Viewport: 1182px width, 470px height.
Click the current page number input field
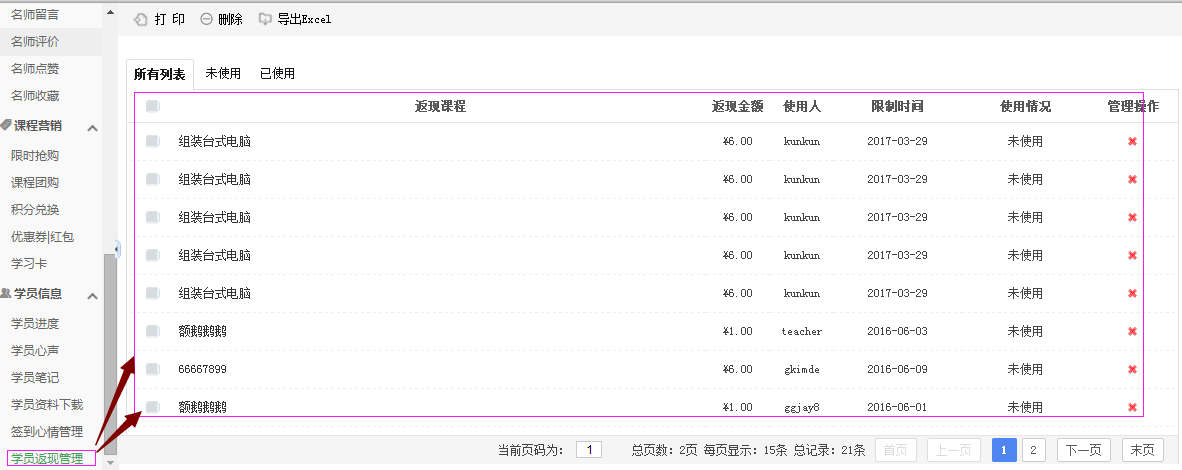[589, 450]
